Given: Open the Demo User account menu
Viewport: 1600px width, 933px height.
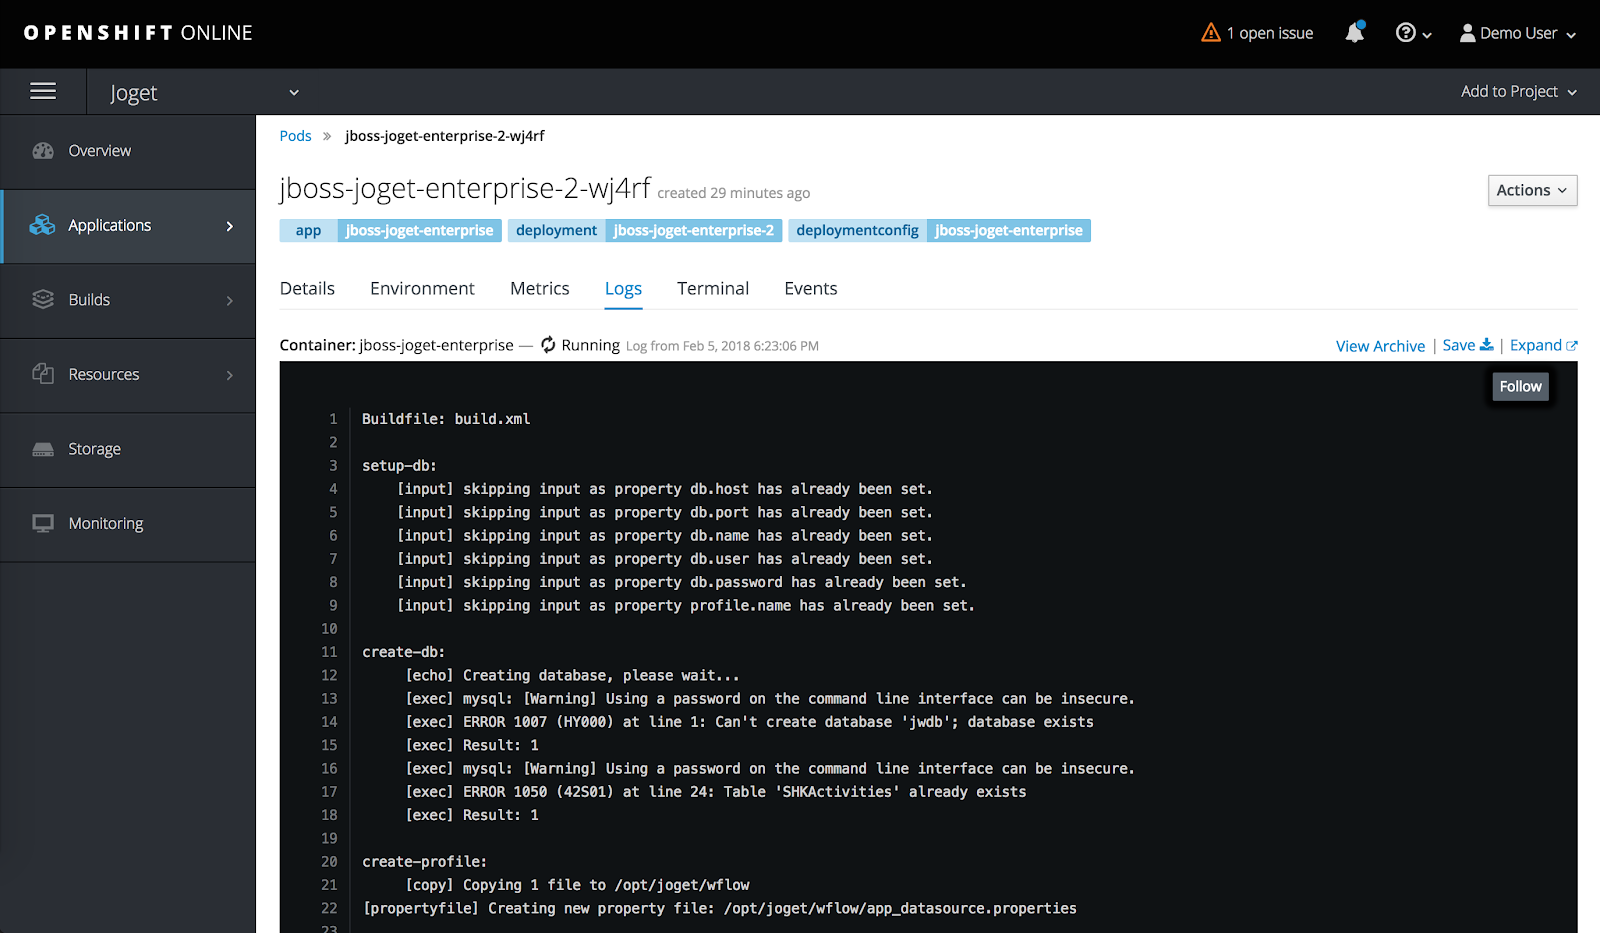Looking at the screenshot, I should click(x=1518, y=33).
